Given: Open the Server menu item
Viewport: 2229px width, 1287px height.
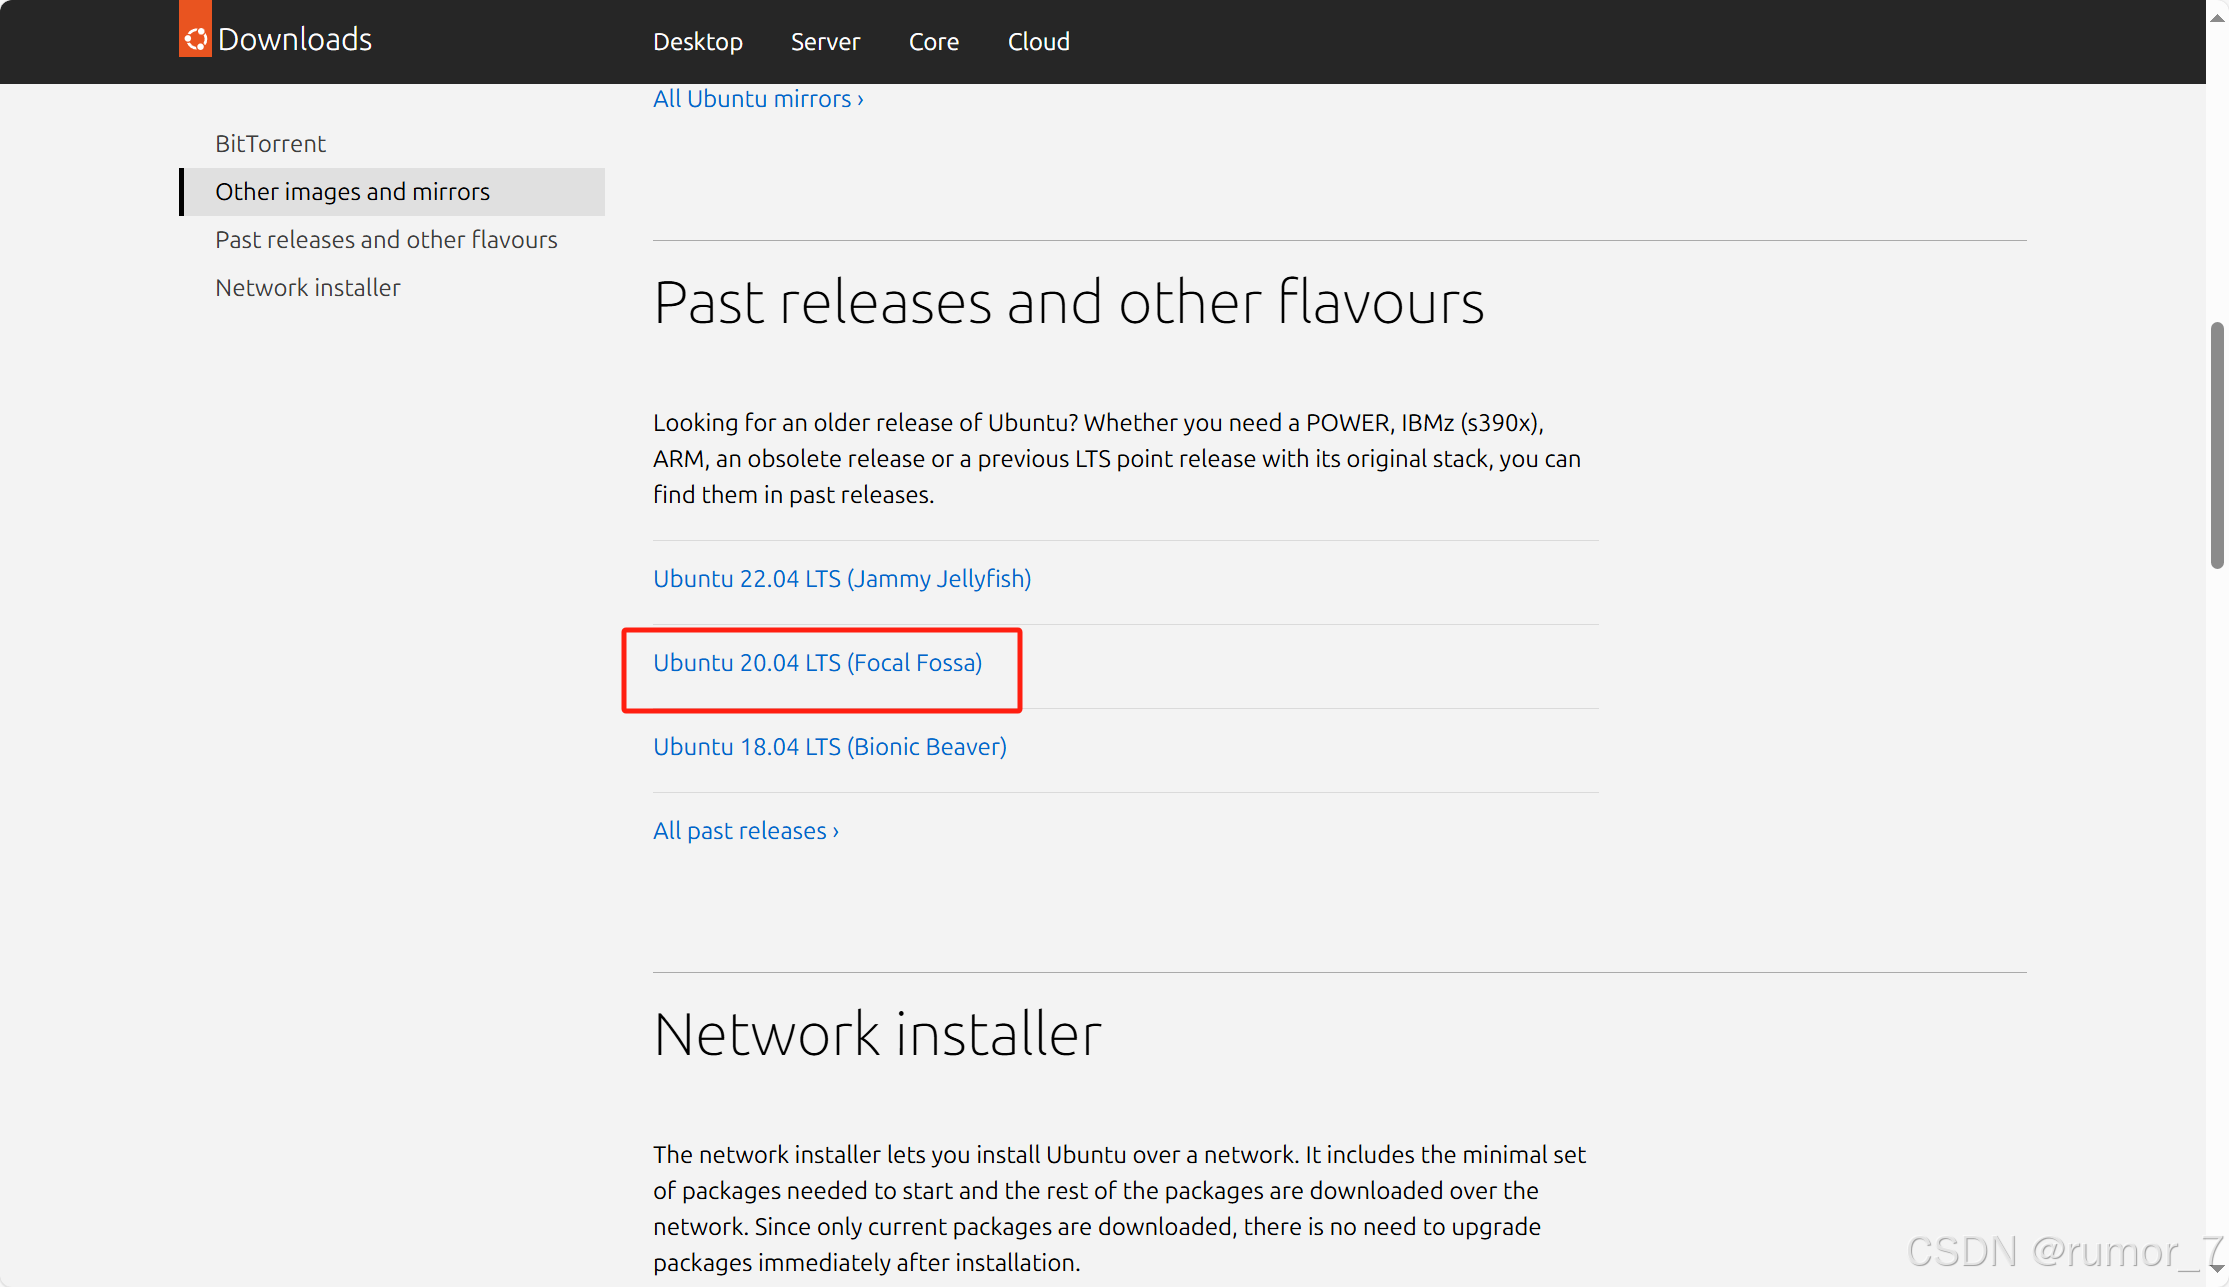Looking at the screenshot, I should [x=825, y=42].
